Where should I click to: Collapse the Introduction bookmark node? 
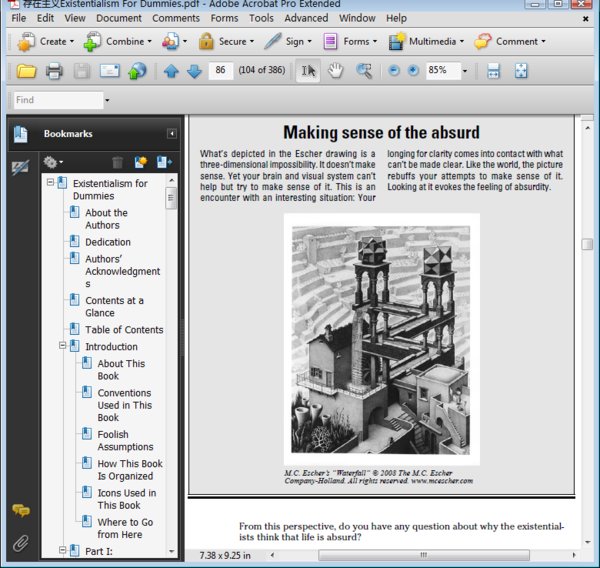[62, 345]
